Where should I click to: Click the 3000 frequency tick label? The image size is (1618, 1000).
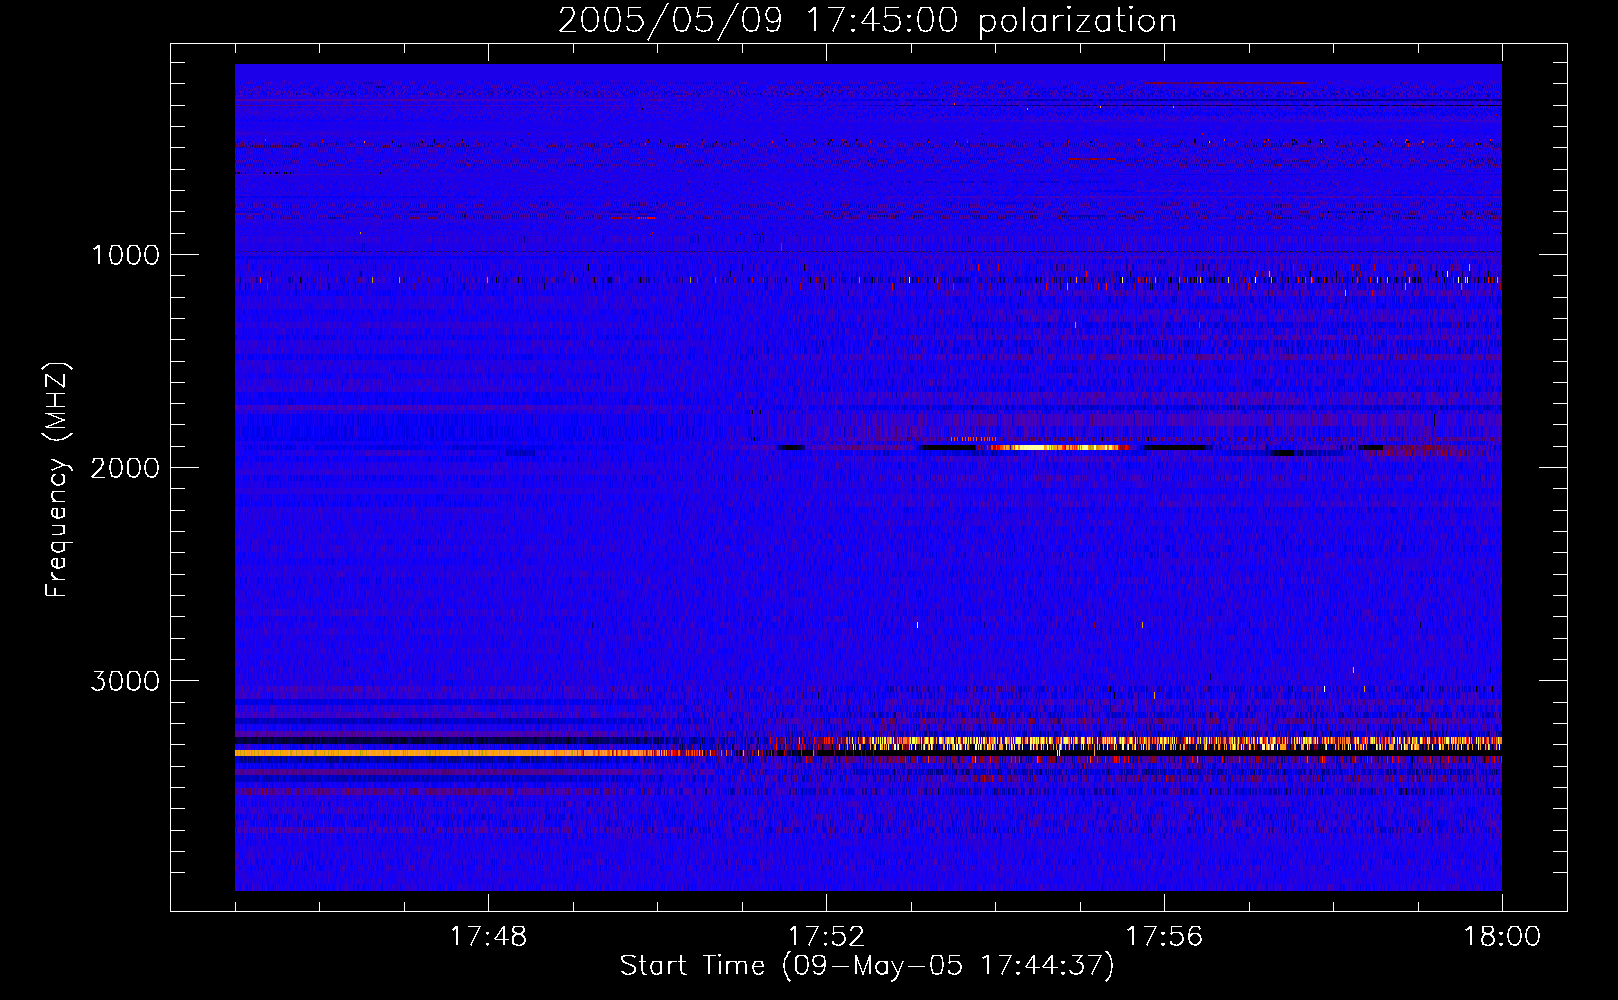(x=125, y=681)
